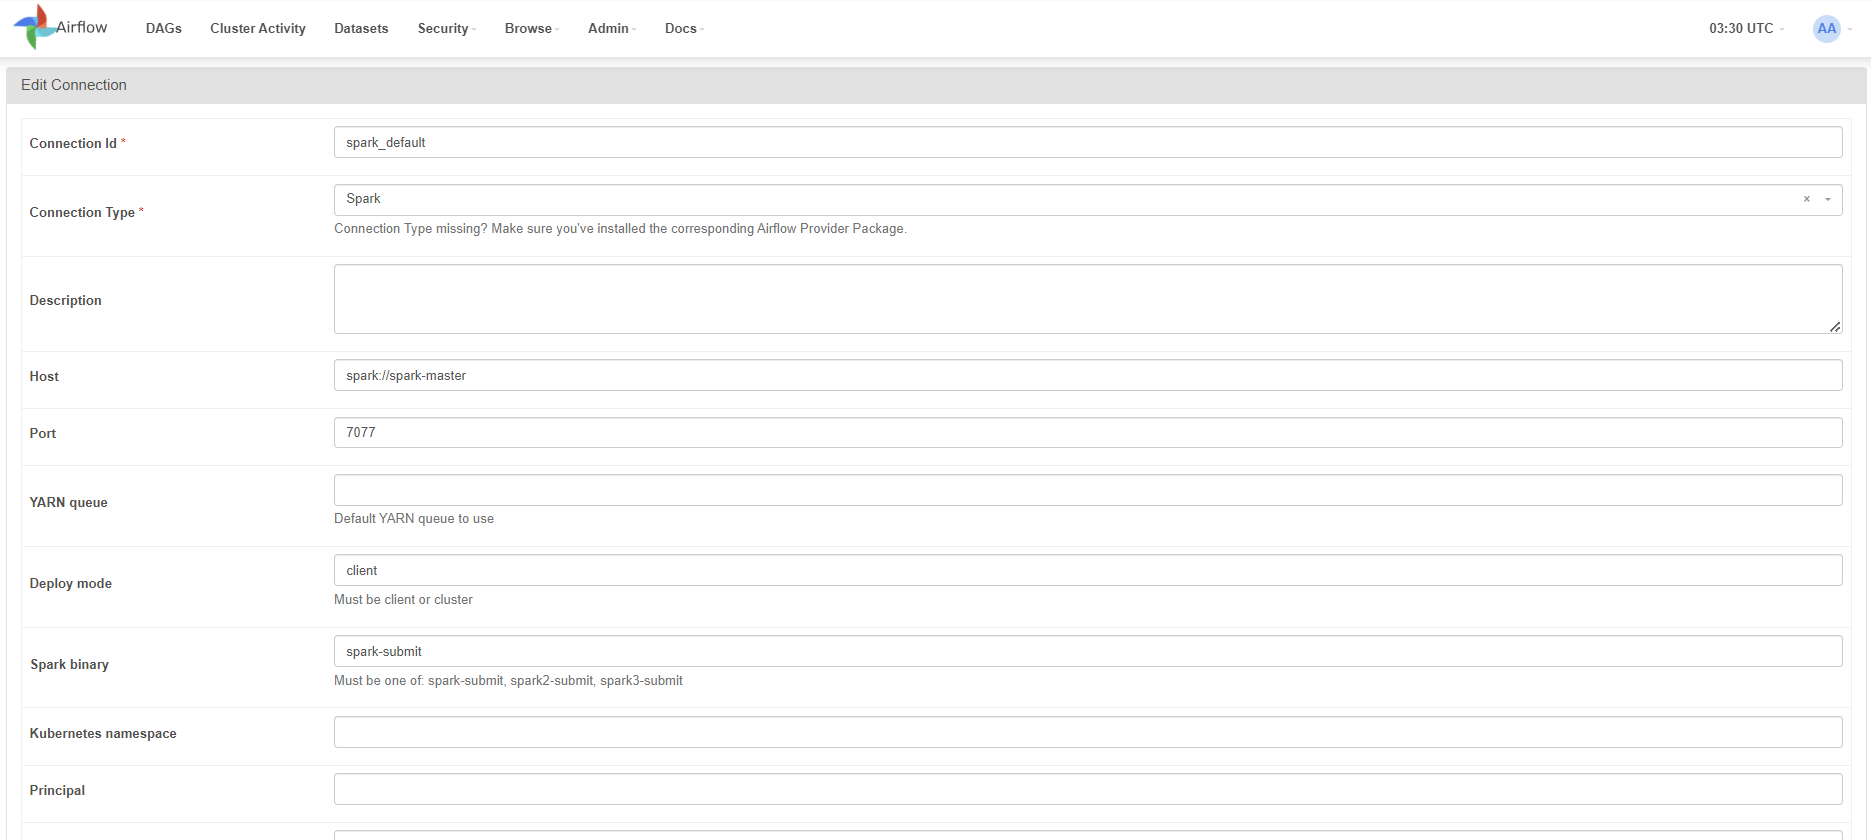
Task: Click the Host label
Action: click(44, 376)
